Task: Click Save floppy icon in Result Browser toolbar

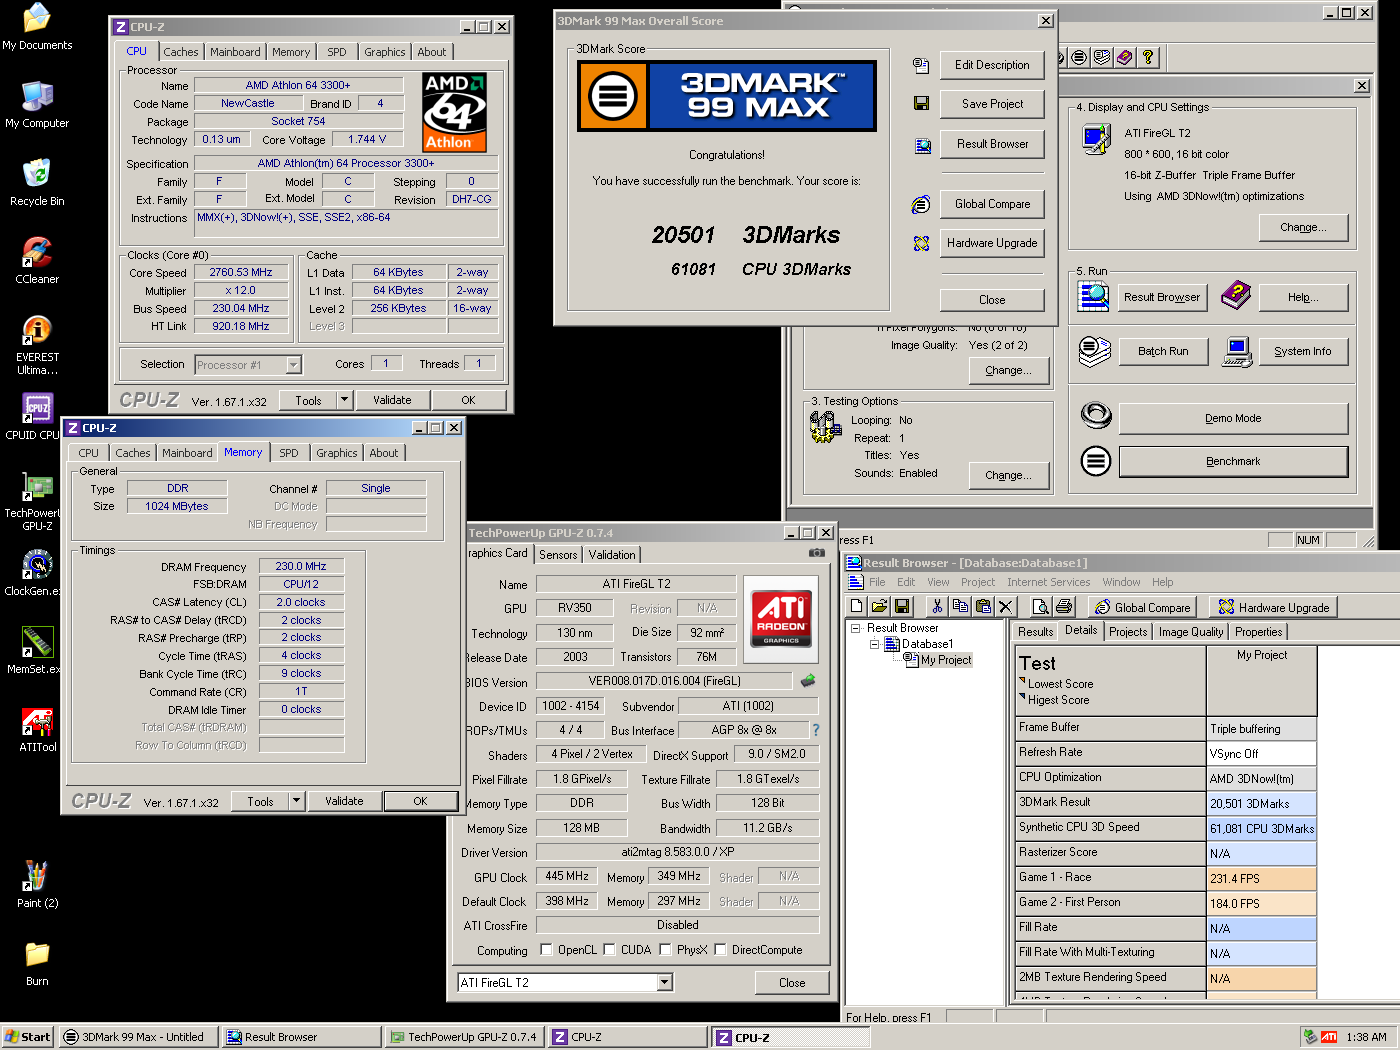Action: point(902,606)
